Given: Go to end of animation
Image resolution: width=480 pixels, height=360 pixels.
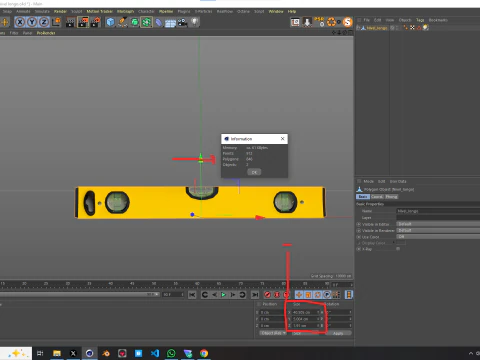Looking at the screenshot, I should click(x=255, y=295).
